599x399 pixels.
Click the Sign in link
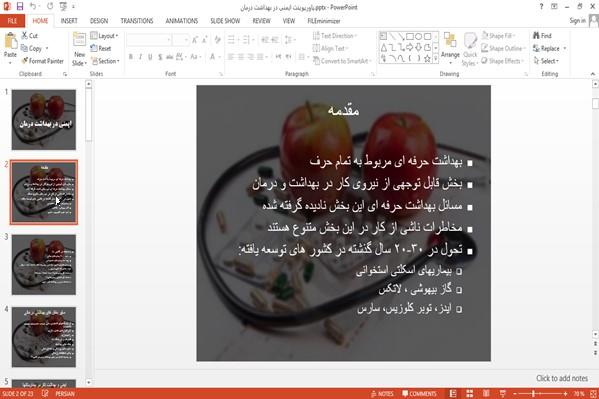[577, 21]
